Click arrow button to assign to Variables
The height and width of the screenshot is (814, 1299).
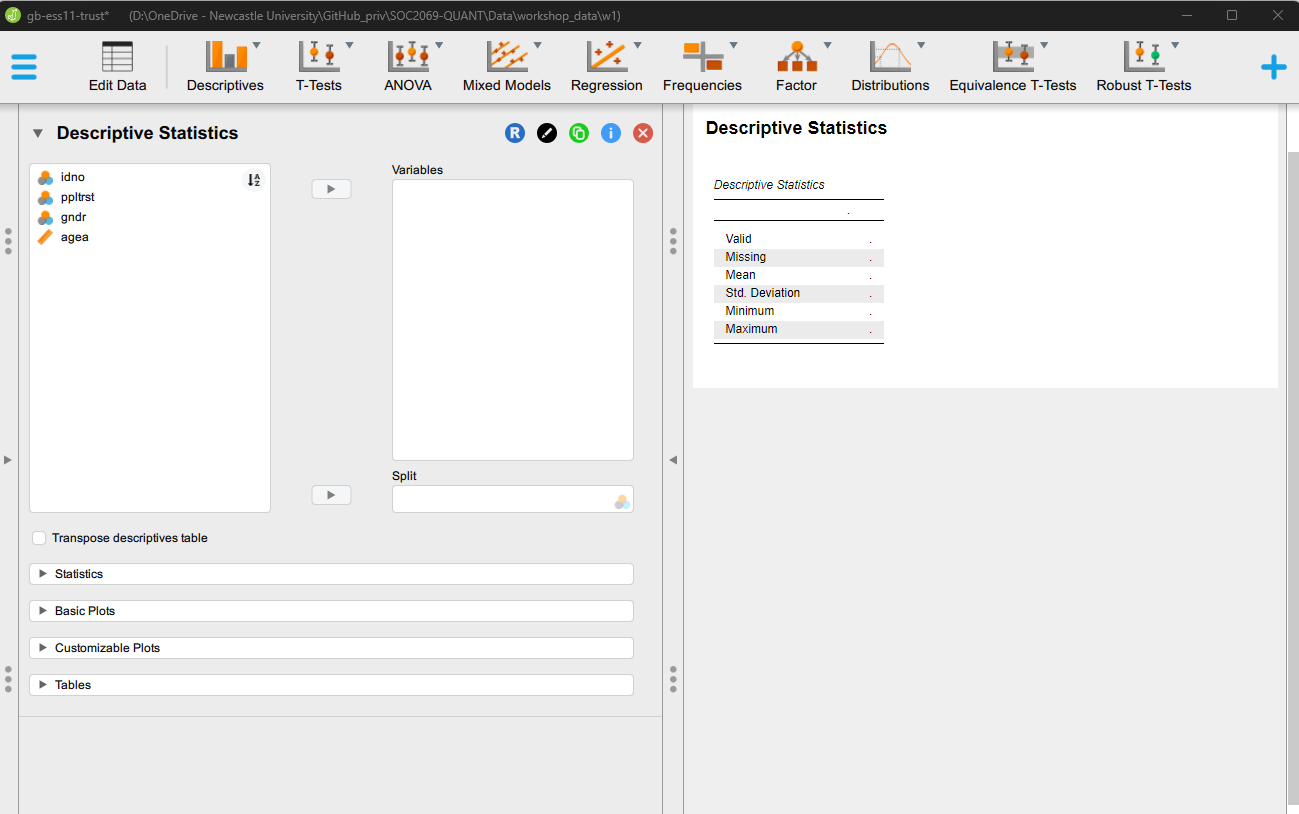coord(331,189)
